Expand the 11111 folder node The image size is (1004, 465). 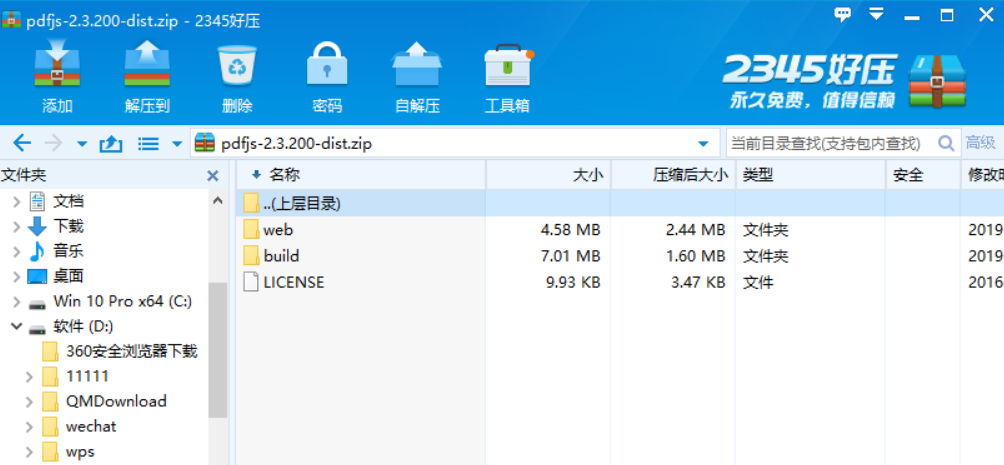point(29,377)
